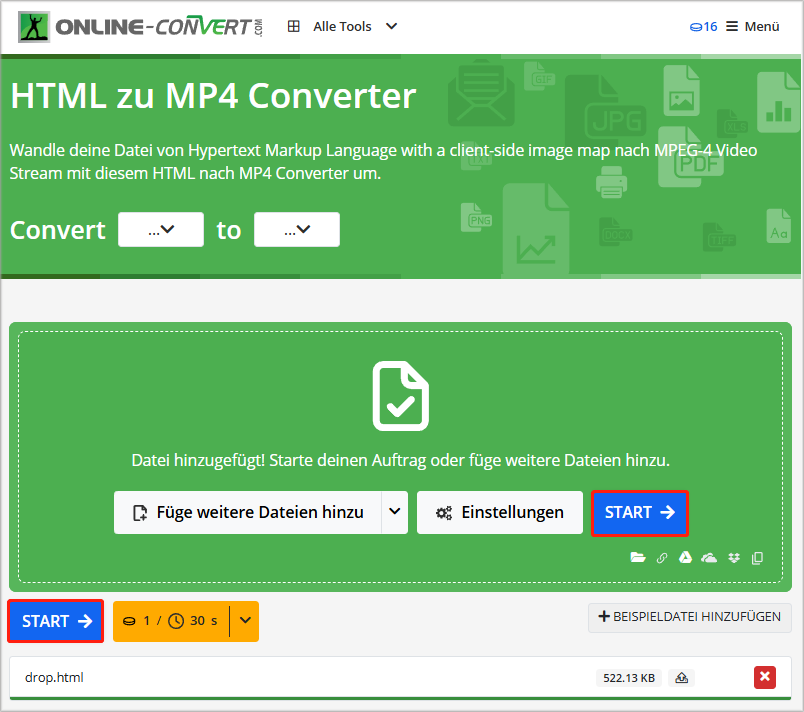Screen dimensions: 804x712
Task: Click 'Beispieldatei hinzufügen' button
Action: (x=690, y=617)
